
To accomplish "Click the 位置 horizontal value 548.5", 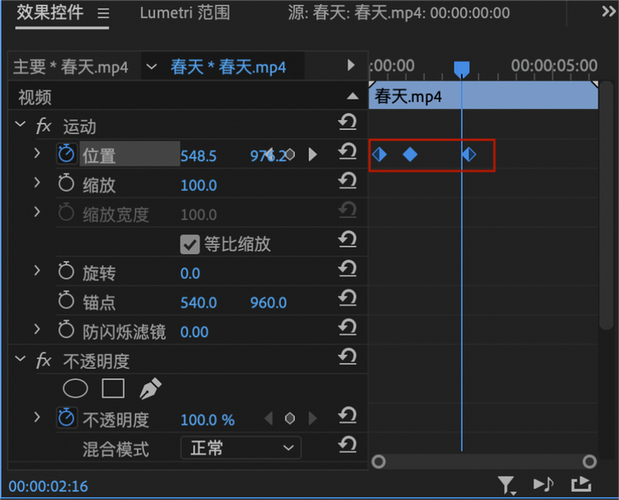I will [198, 156].
